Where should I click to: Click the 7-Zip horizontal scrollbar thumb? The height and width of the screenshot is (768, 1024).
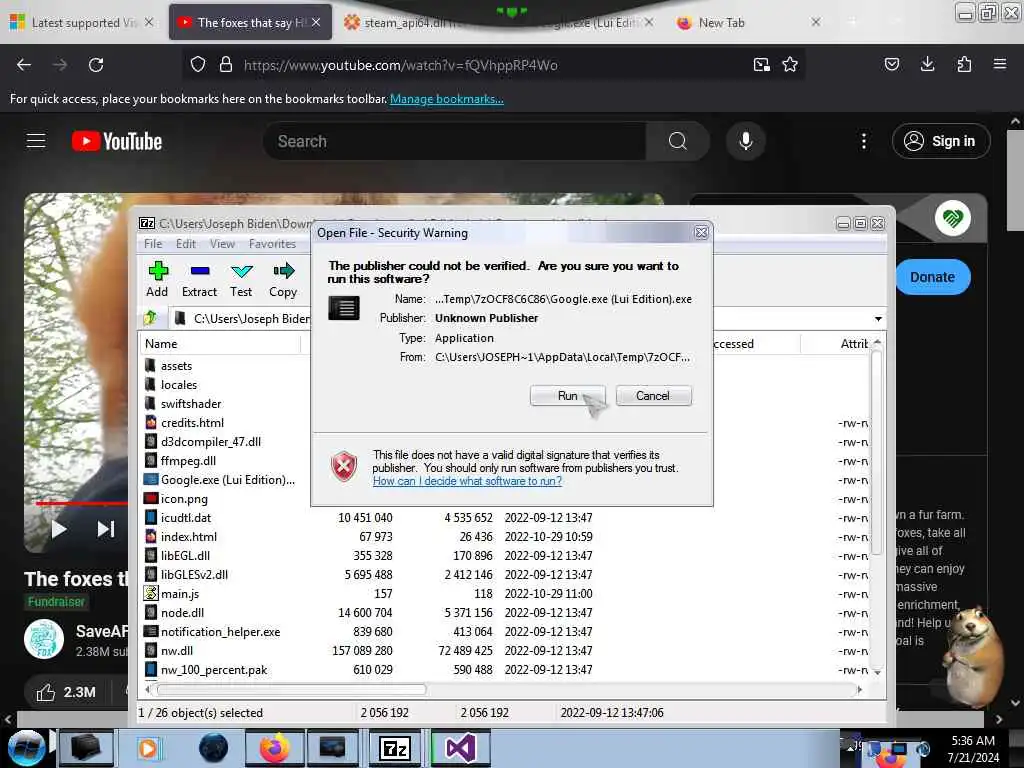click(291, 690)
